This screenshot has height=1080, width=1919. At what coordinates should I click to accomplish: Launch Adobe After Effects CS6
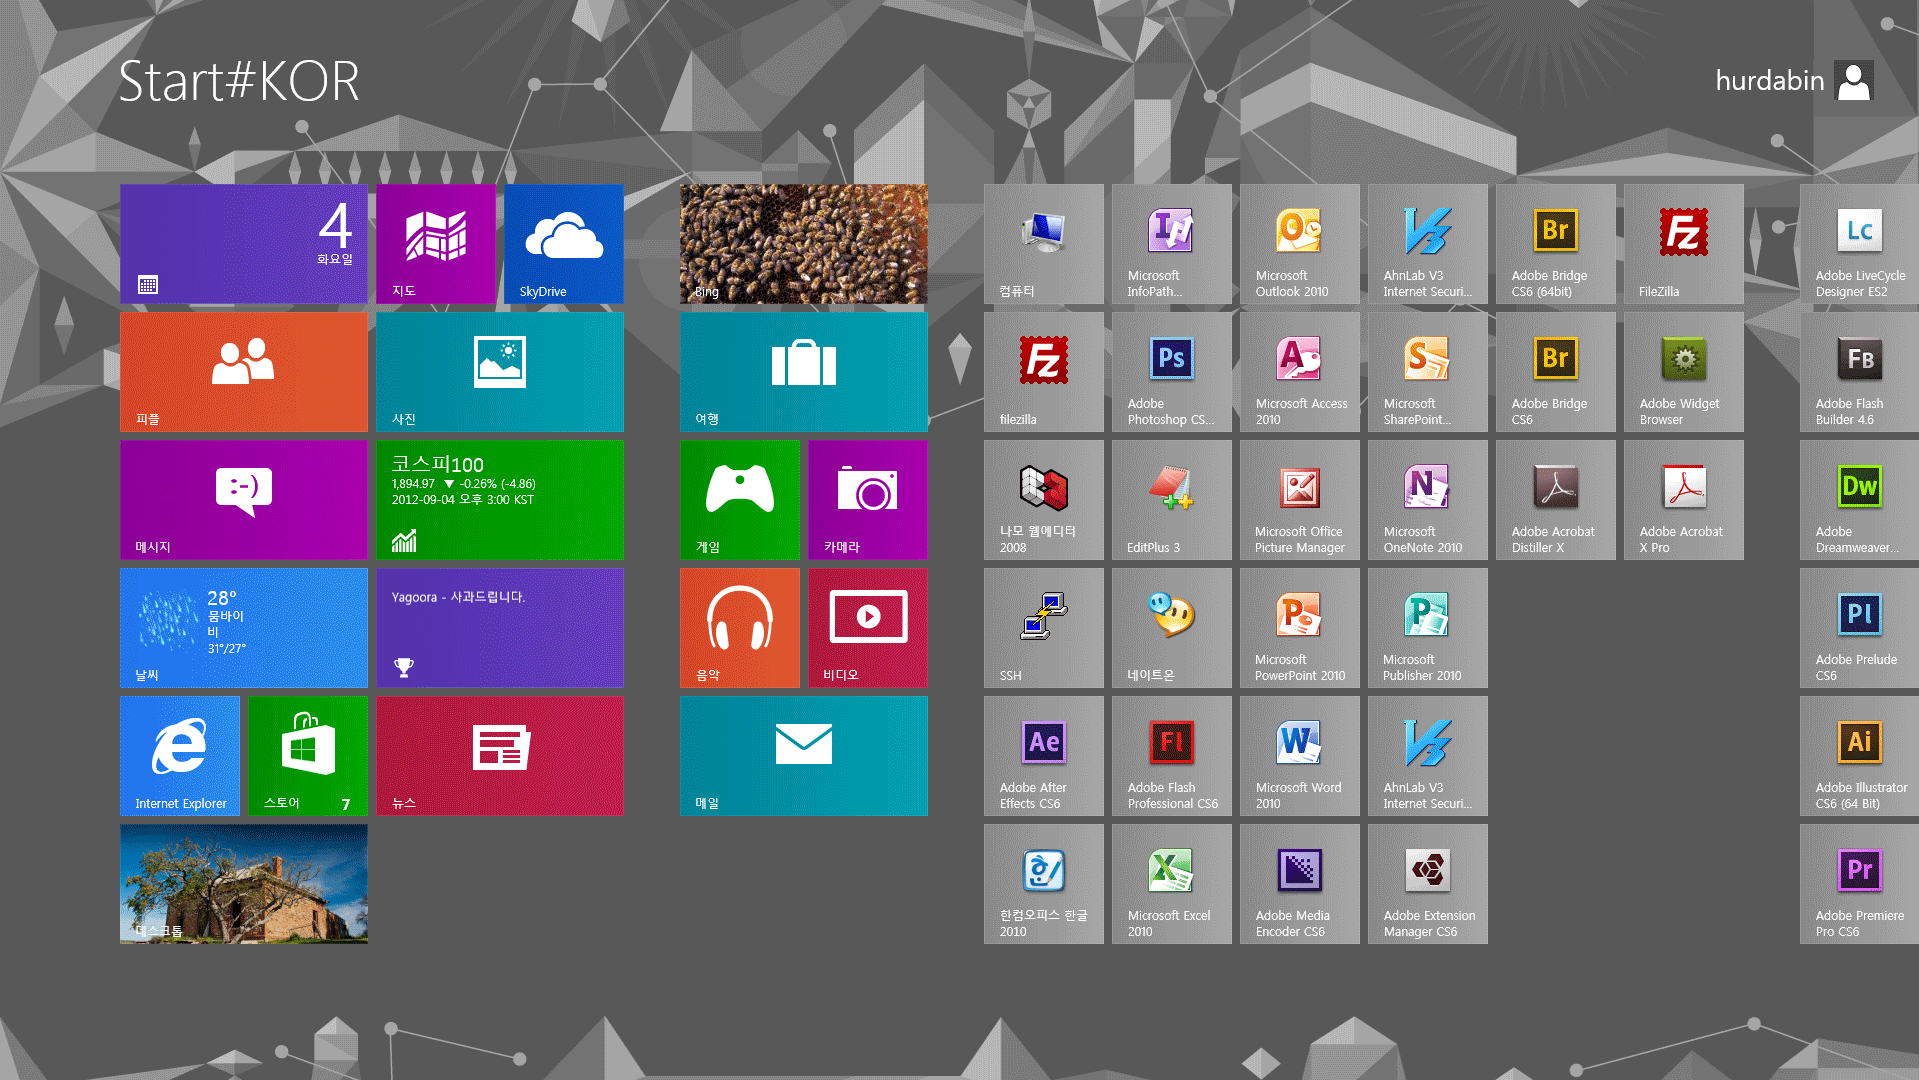pyautogui.click(x=1043, y=755)
